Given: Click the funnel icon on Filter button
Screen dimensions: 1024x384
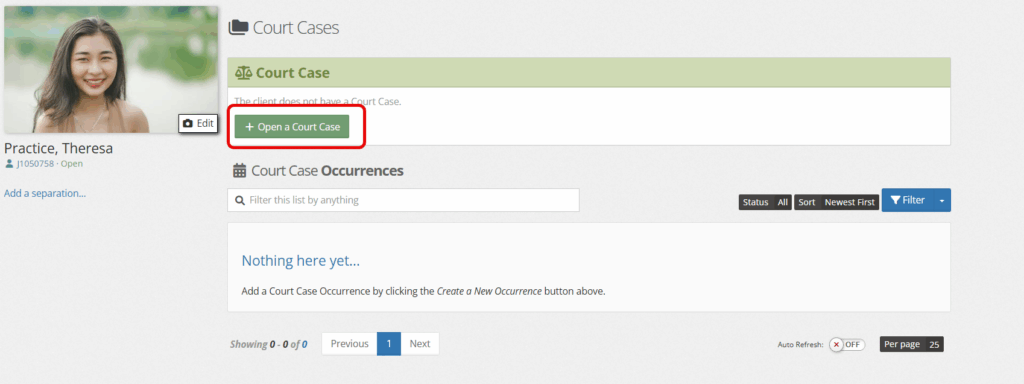Looking at the screenshot, I should coord(896,200).
